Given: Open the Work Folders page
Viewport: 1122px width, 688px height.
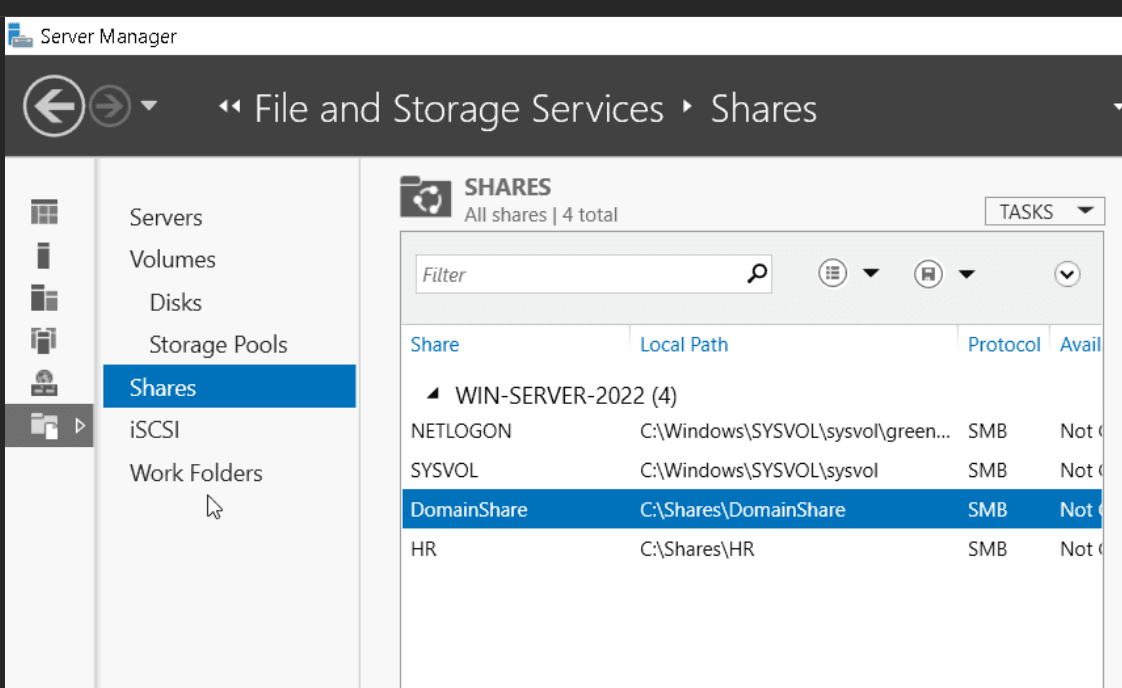Looking at the screenshot, I should (x=196, y=473).
